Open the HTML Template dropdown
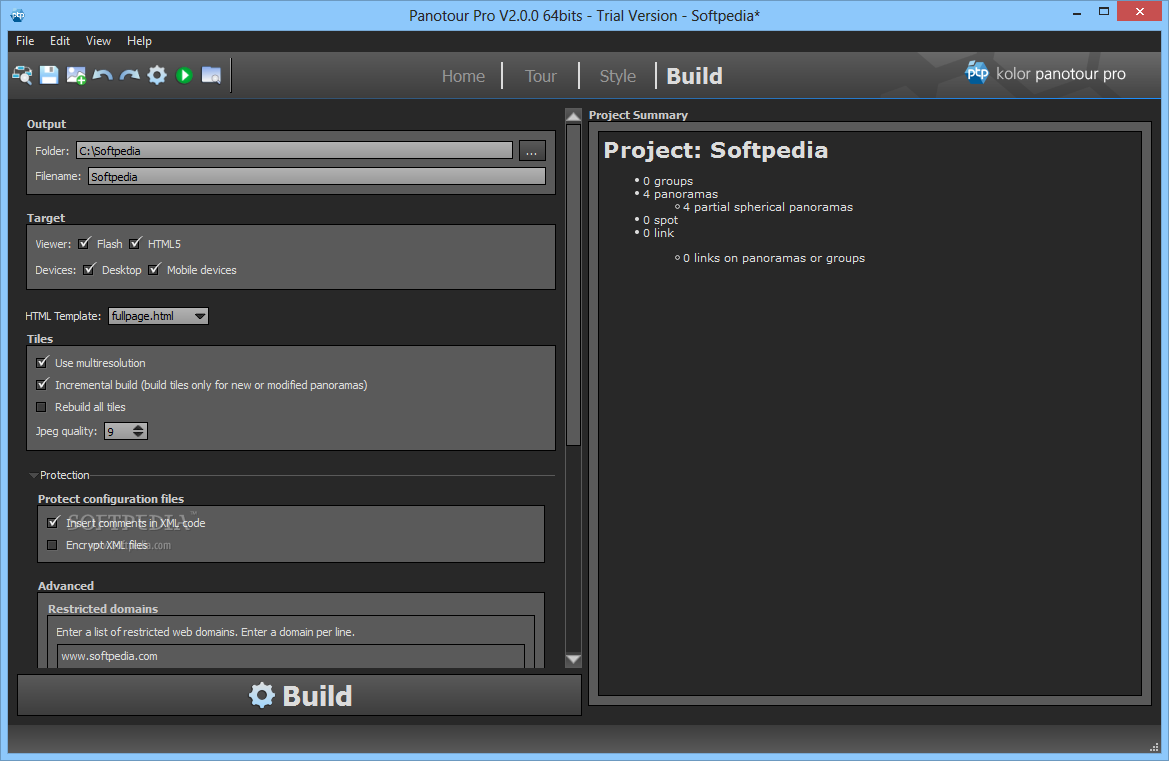The image size is (1169, 761). click(158, 316)
